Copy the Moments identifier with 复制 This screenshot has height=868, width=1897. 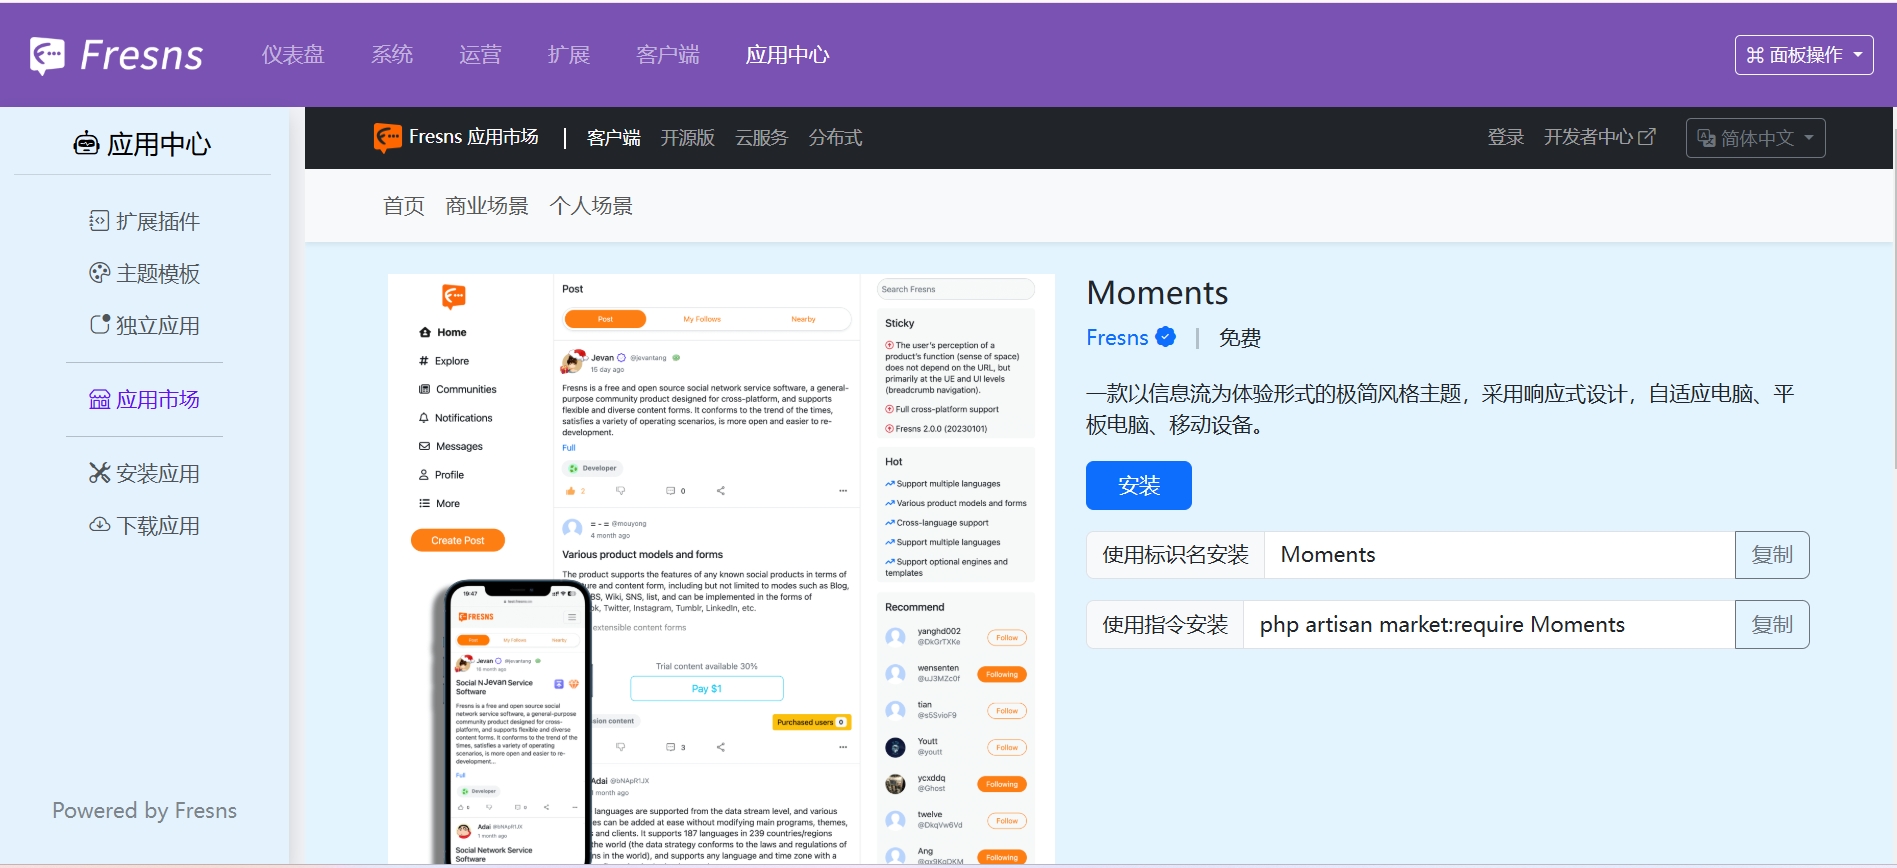tap(1771, 555)
